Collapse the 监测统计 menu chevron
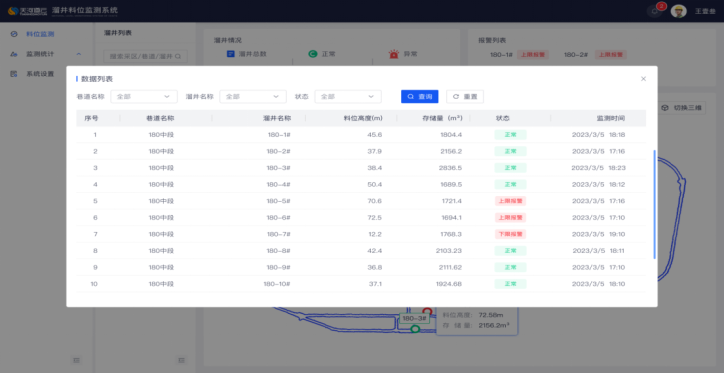 coord(78,54)
